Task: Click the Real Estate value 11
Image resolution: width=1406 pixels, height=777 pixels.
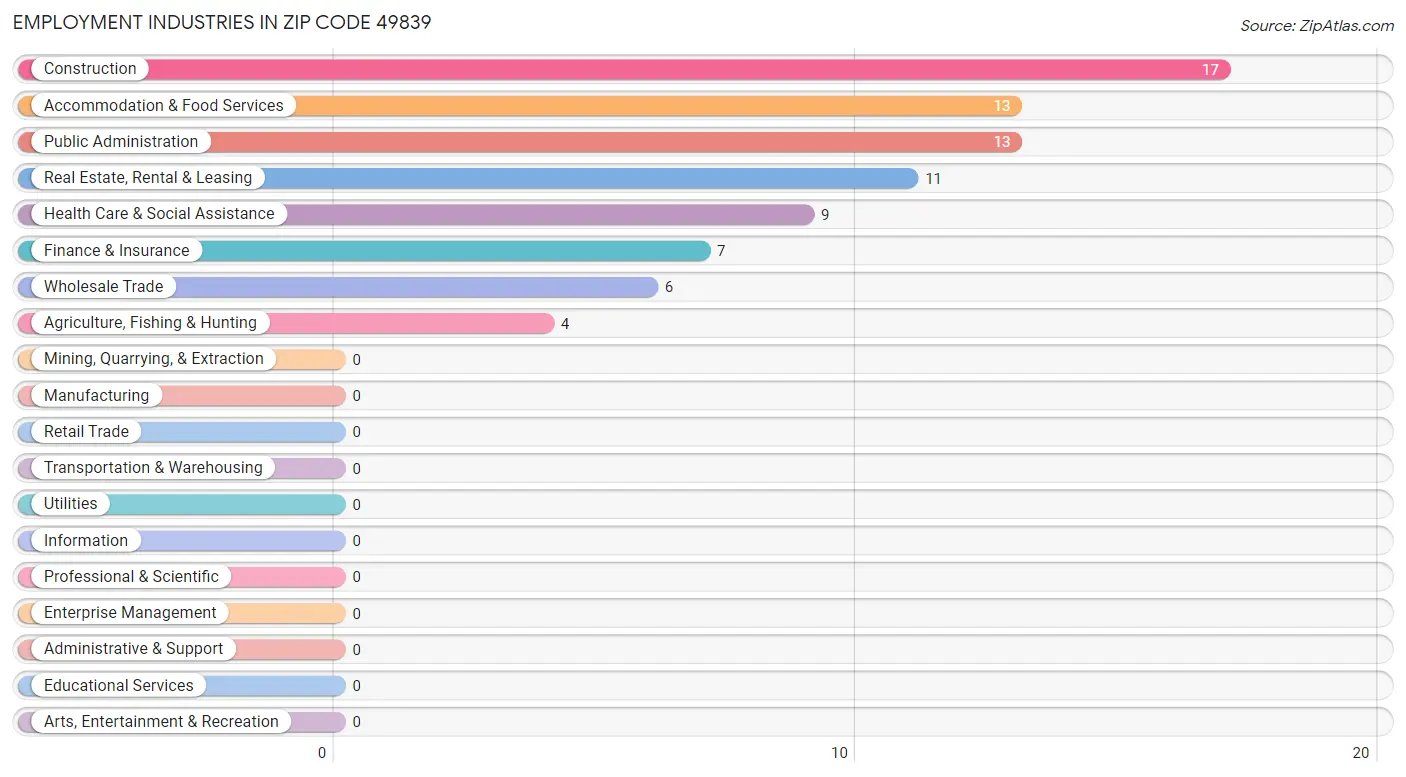Action: pos(933,179)
